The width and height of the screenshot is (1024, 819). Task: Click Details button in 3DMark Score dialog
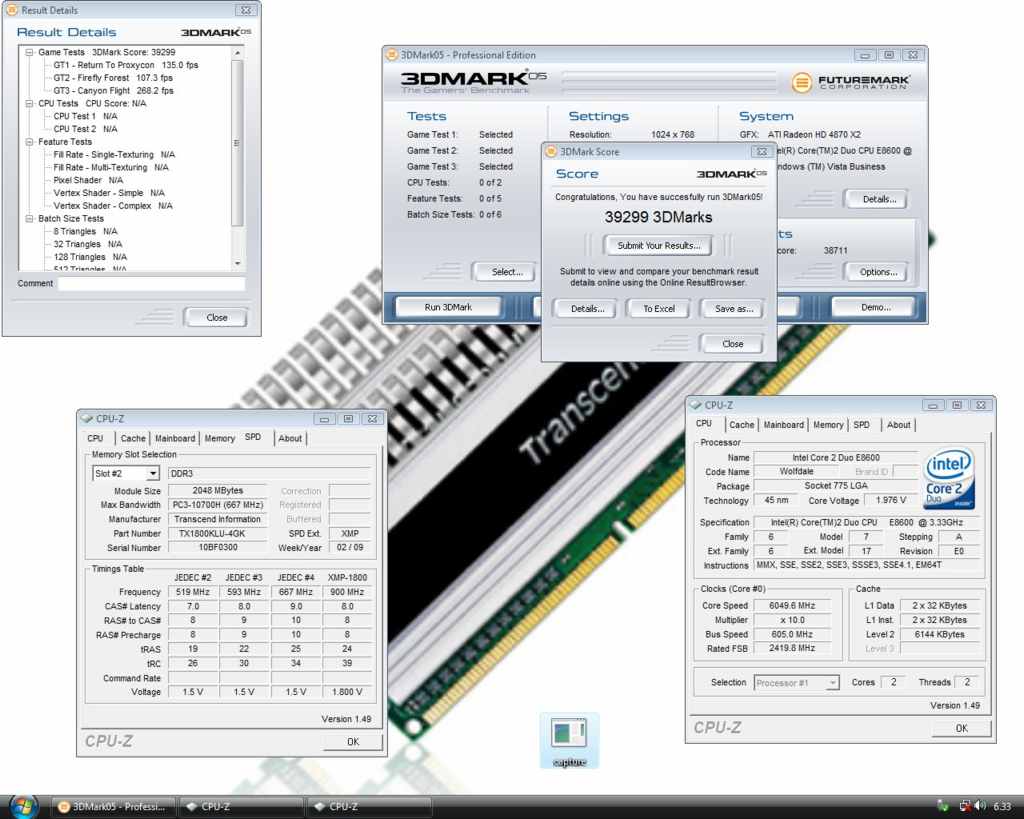pos(587,308)
